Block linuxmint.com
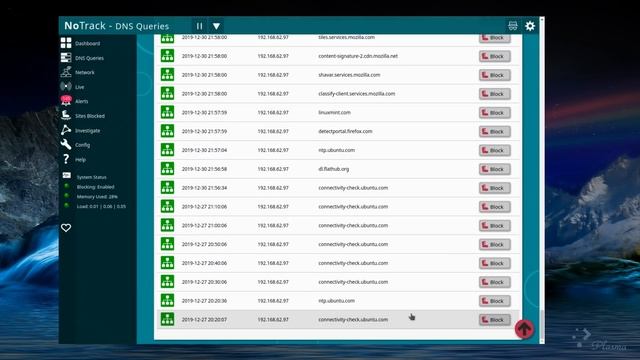This screenshot has height=360, width=640. pos(495,113)
